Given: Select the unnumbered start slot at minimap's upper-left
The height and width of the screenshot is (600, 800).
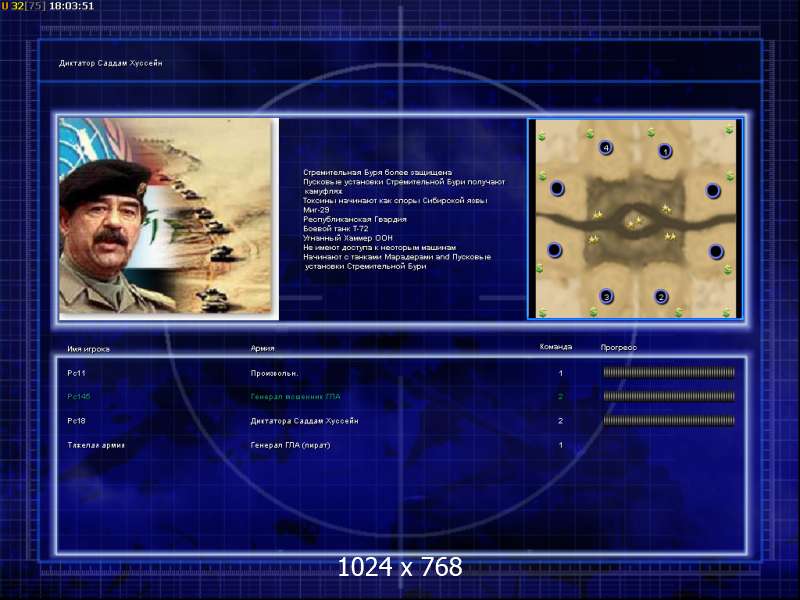Looking at the screenshot, I should coord(557,189).
